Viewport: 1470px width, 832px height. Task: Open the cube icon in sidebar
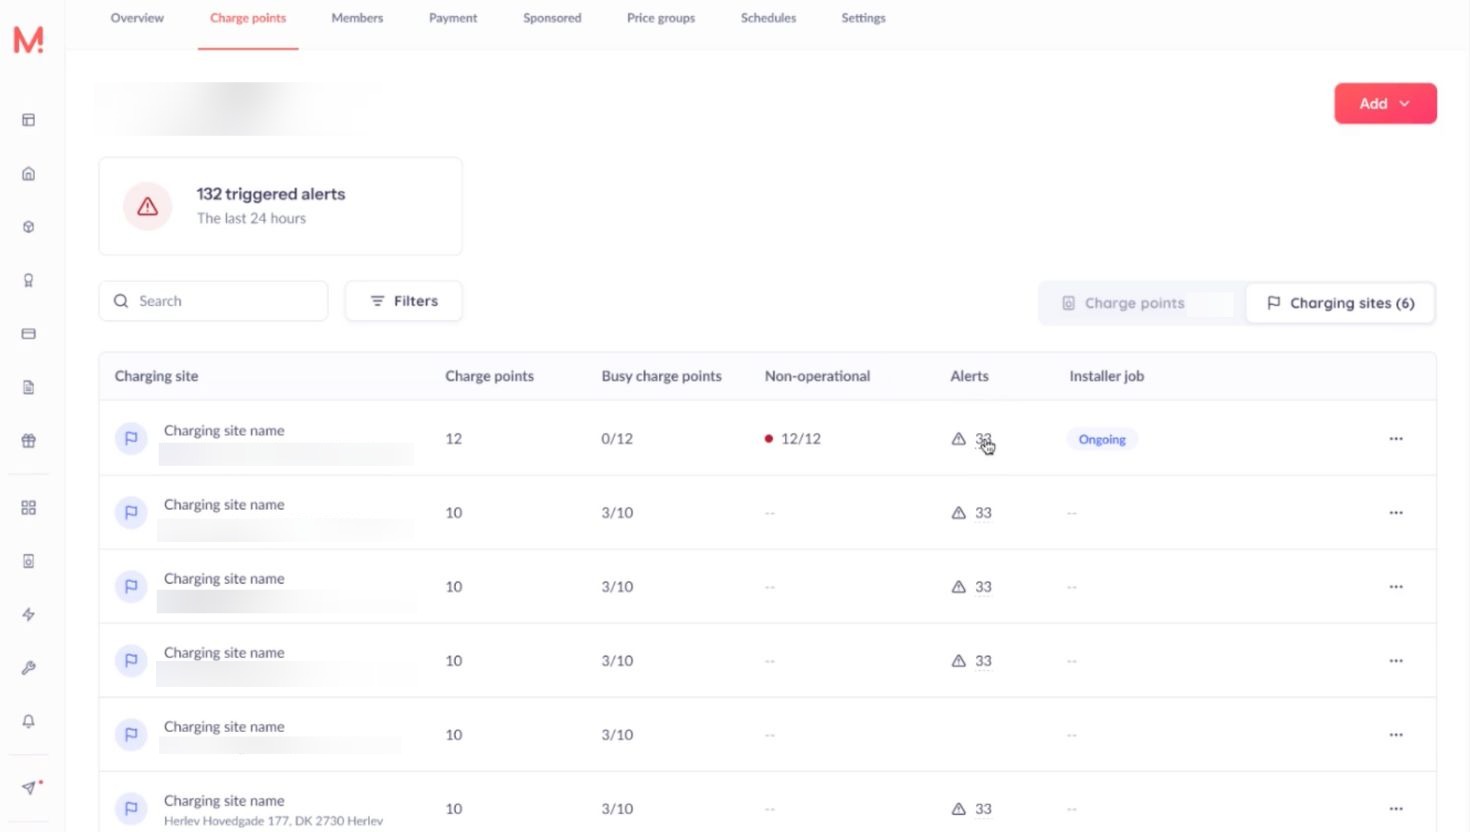pyautogui.click(x=28, y=227)
